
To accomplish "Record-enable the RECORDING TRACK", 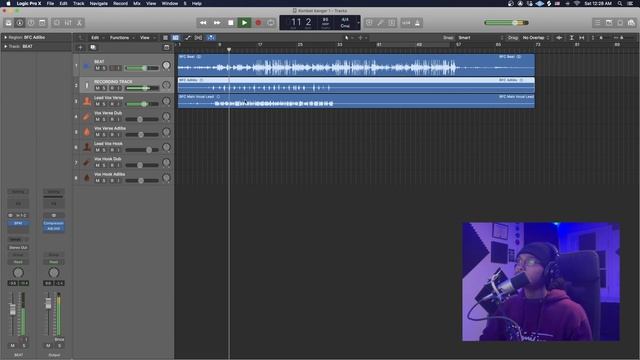I will 112,88.
